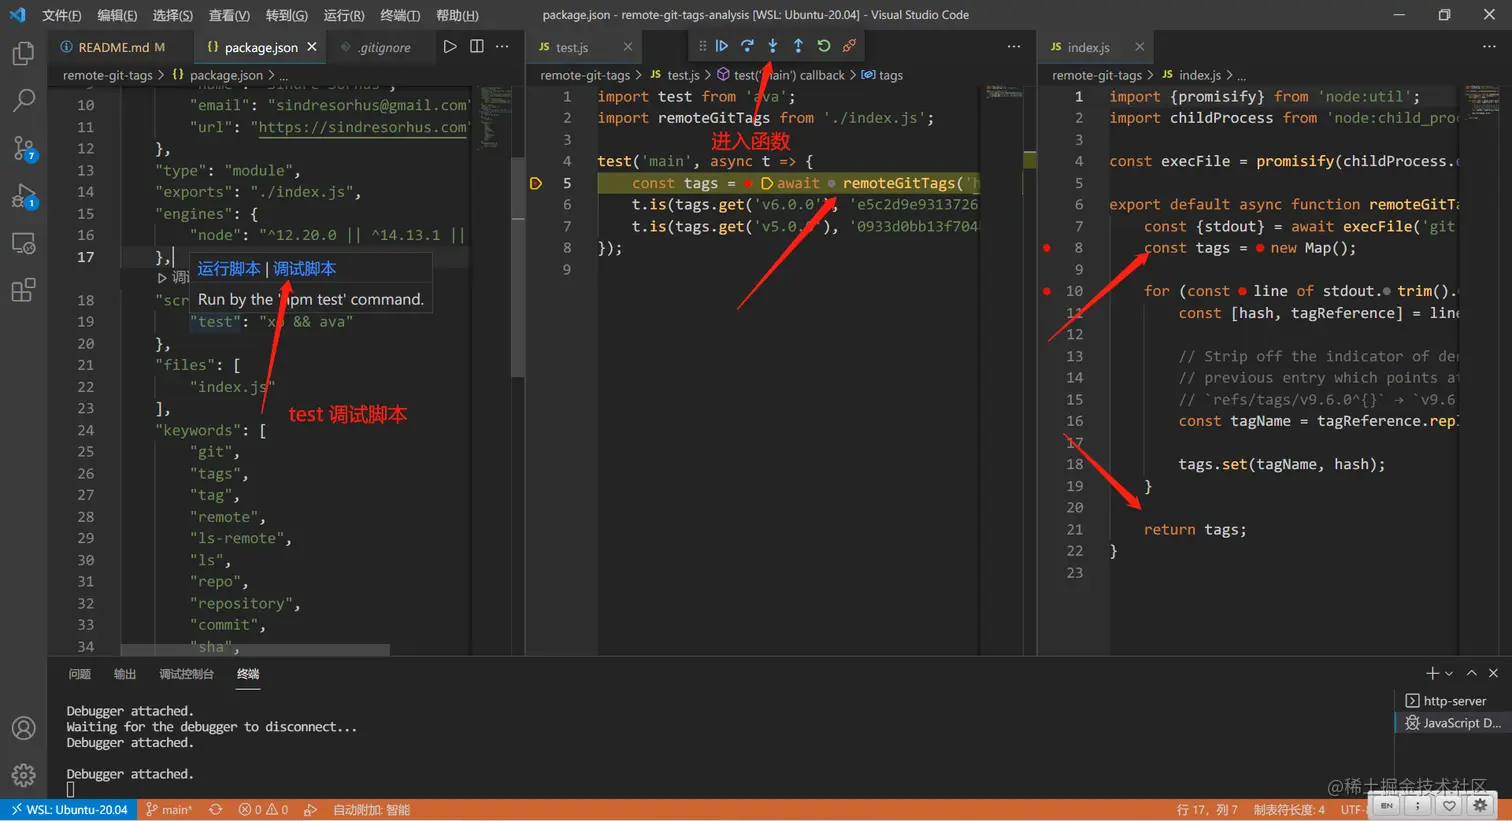Open the Search view in activity bar
The width and height of the screenshot is (1512, 821).
[x=23, y=100]
